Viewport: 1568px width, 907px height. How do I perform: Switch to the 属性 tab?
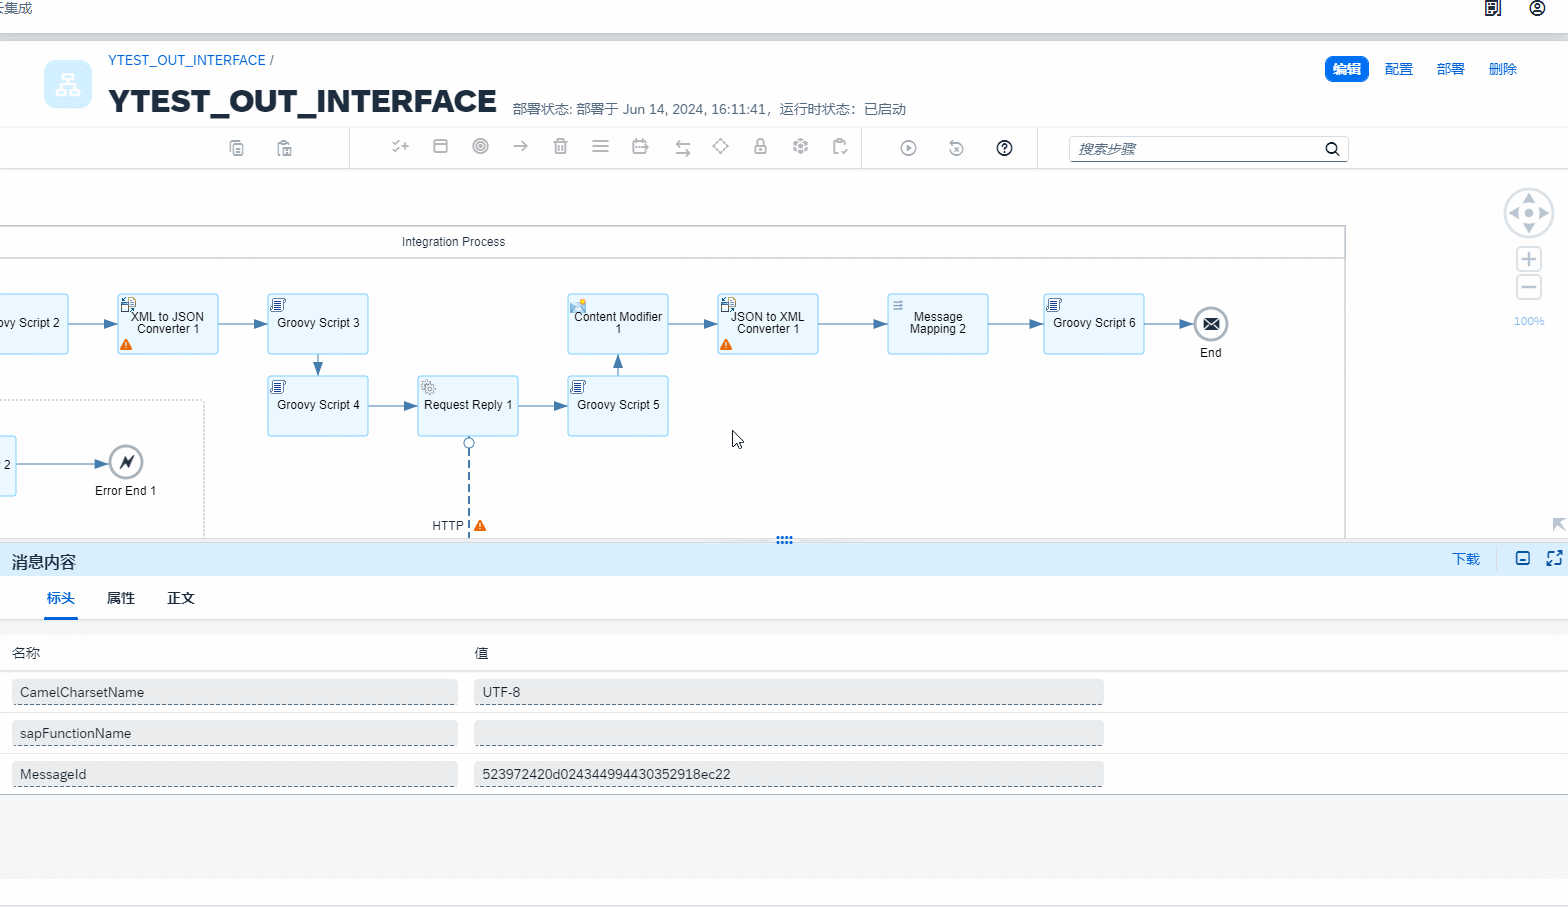pyautogui.click(x=121, y=598)
